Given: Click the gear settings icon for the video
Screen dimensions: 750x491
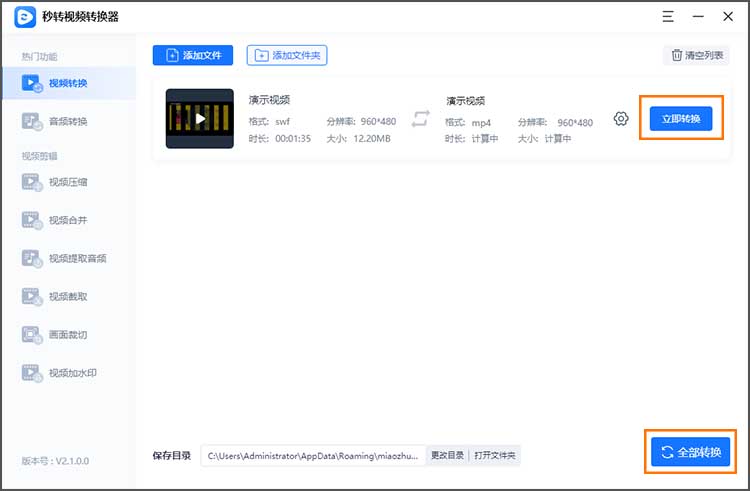Looking at the screenshot, I should click(621, 119).
